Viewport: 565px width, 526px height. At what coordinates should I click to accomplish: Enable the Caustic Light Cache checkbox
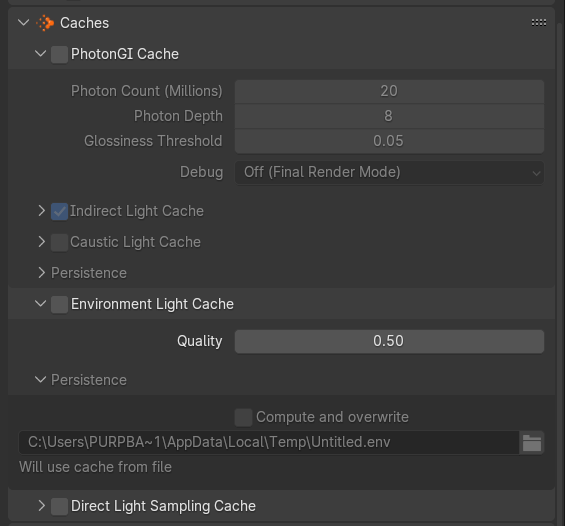click(59, 242)
